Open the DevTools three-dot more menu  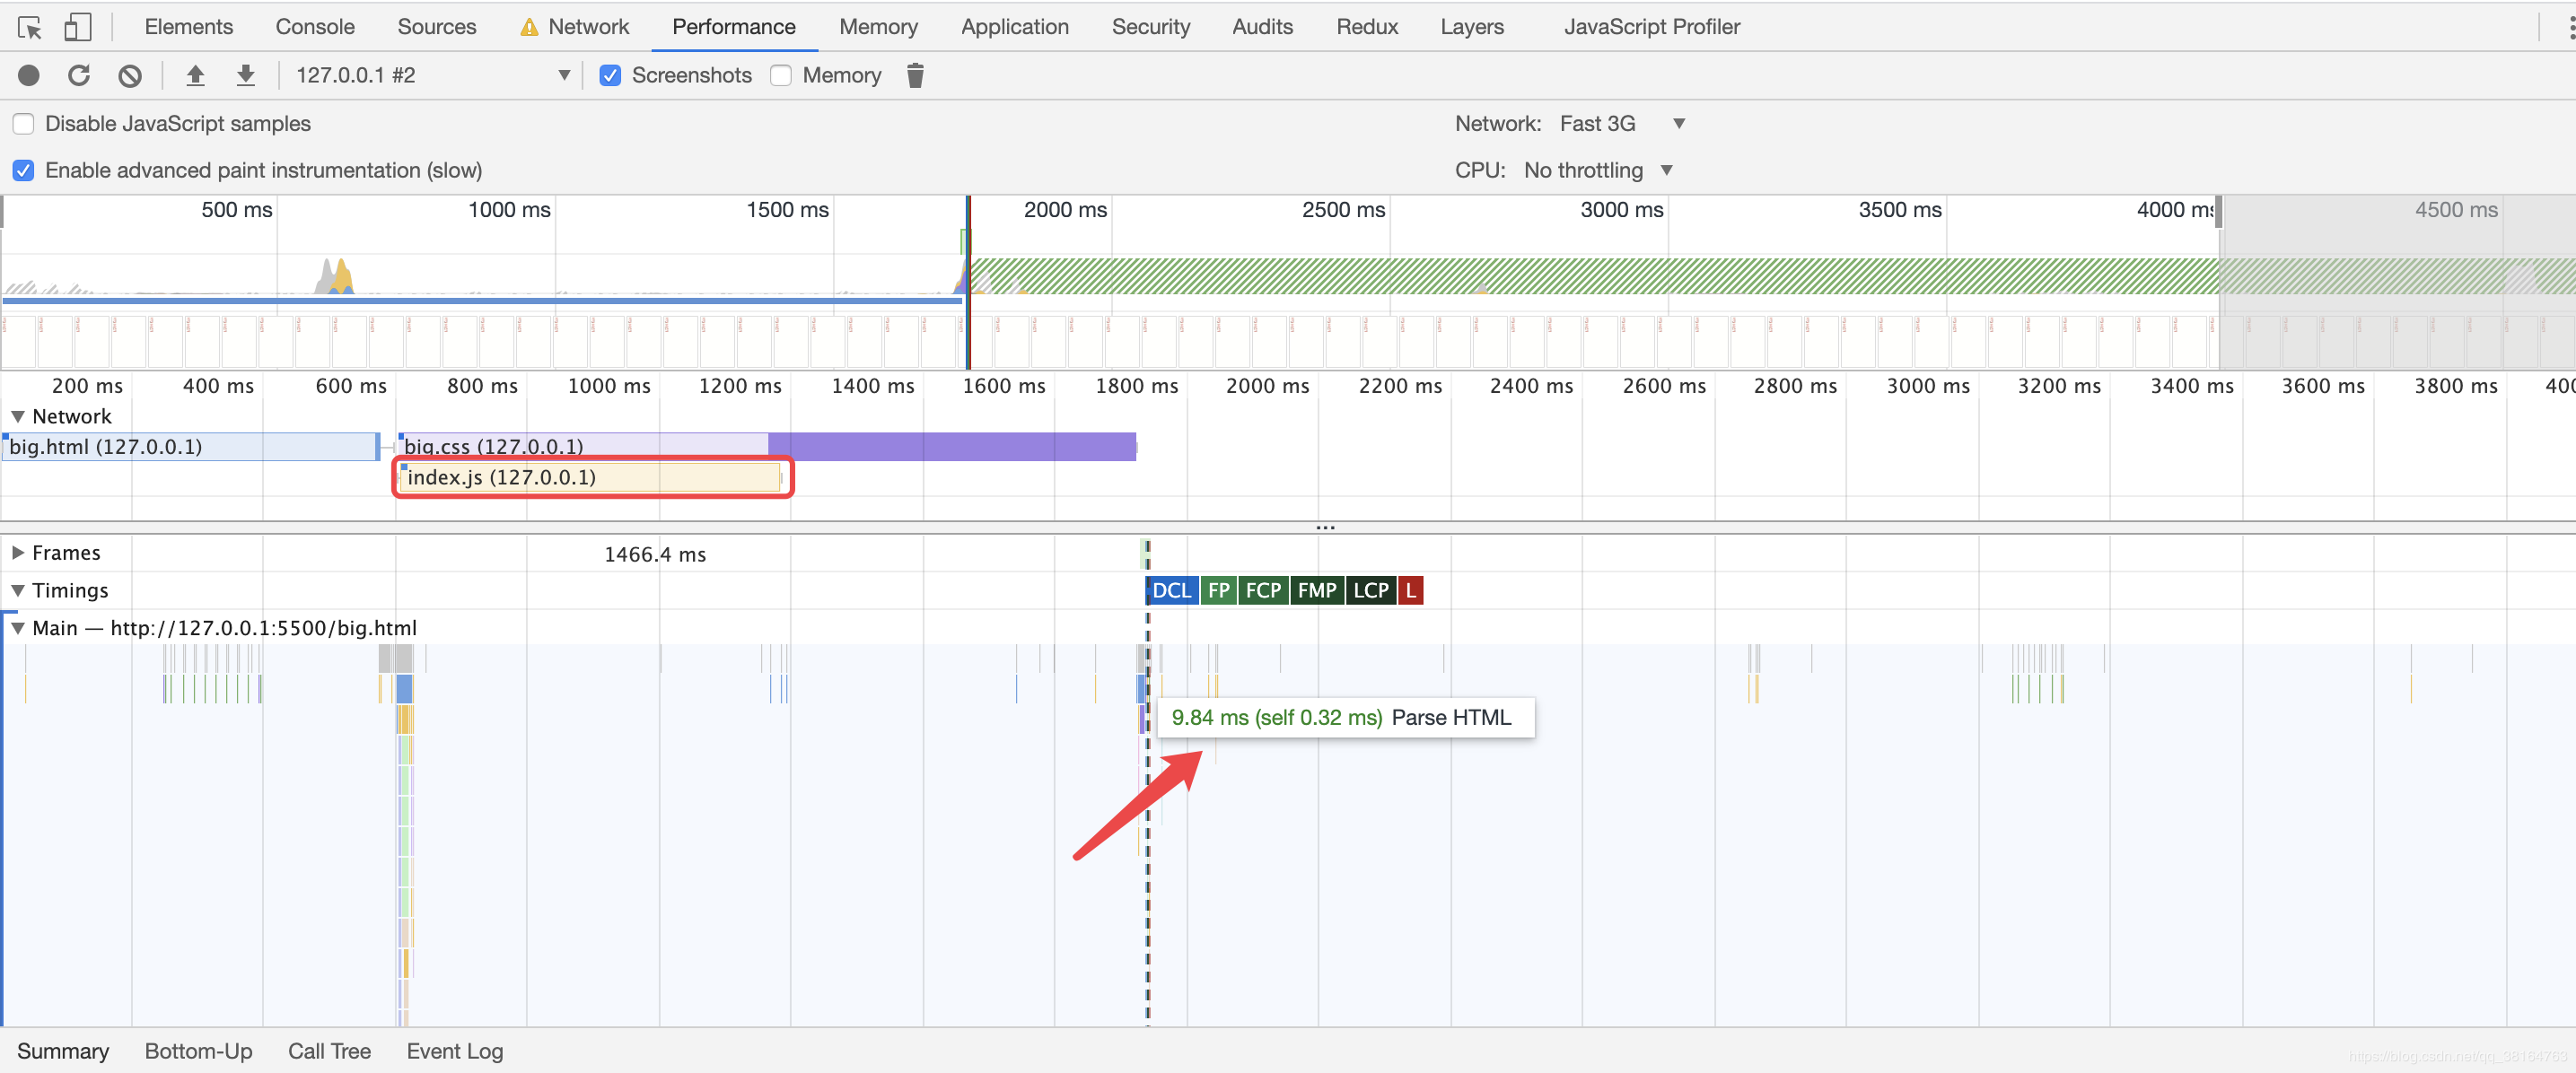coord(2570,27)
